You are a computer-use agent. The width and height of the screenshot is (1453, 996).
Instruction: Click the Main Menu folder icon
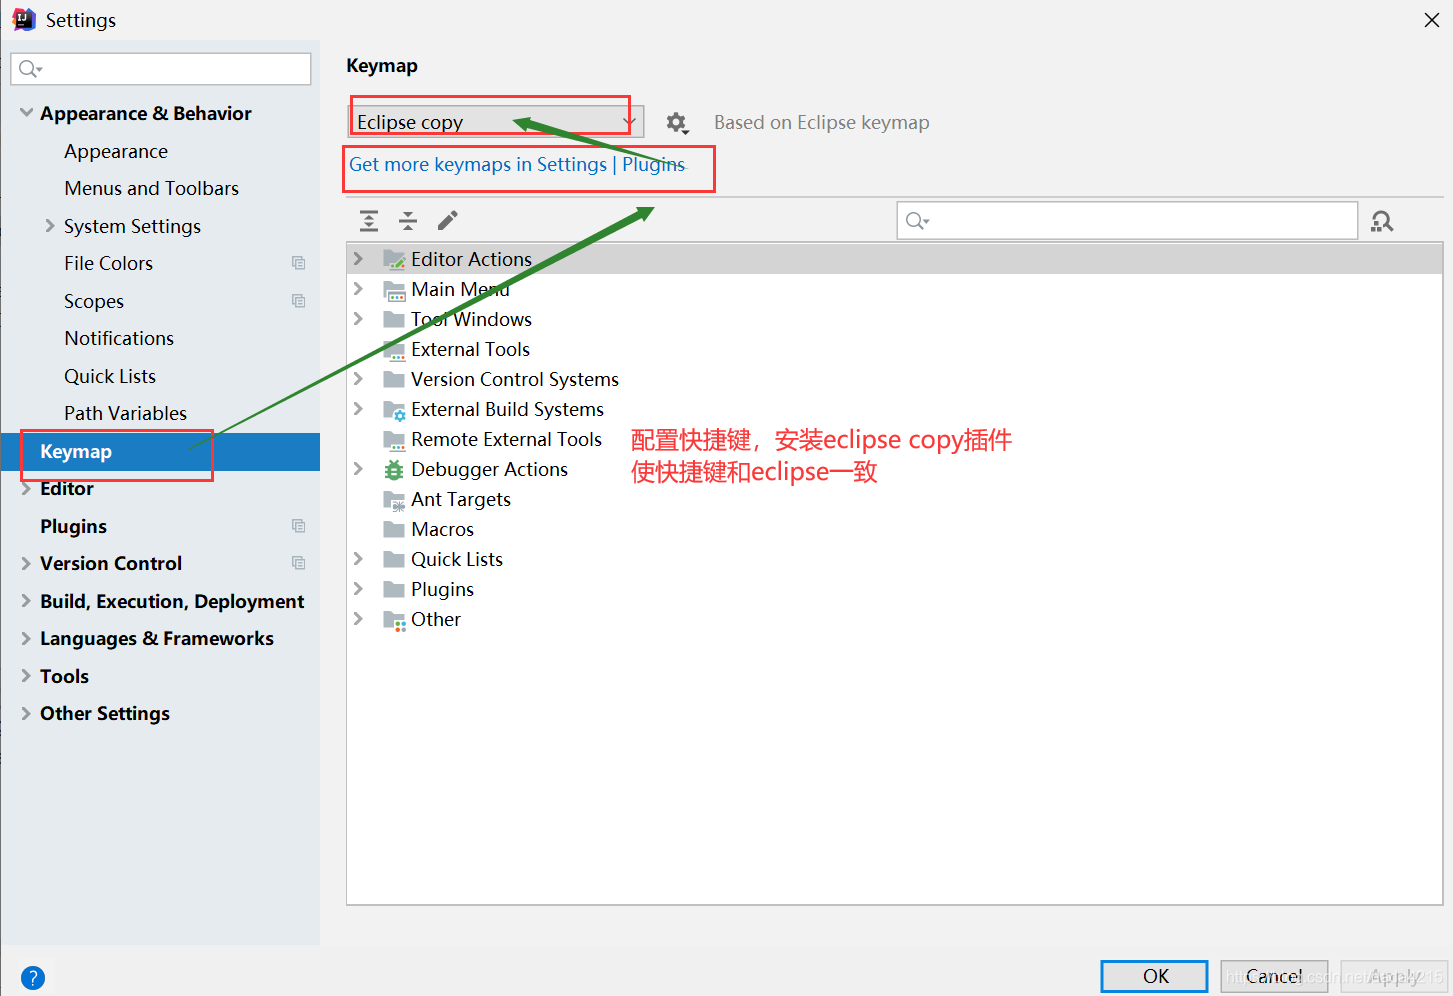tap(394, 290)
